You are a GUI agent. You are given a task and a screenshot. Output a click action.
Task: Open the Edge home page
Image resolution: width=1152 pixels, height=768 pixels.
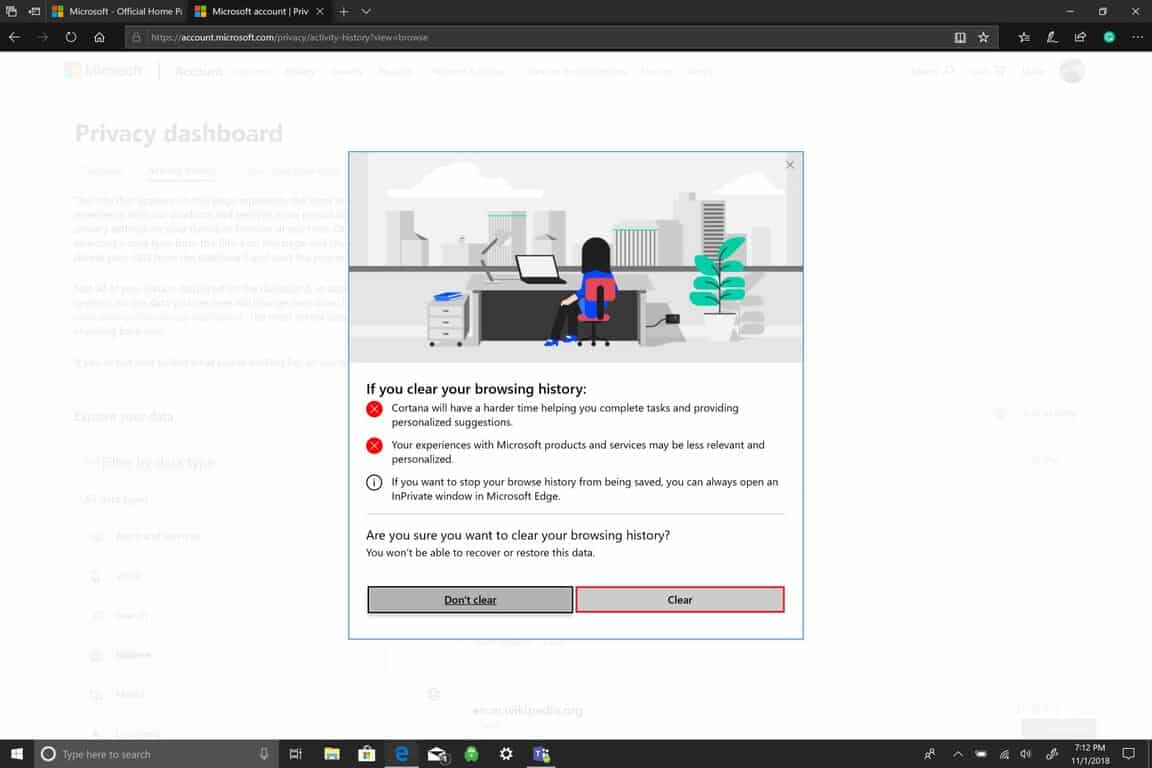(x=99, y=37)
